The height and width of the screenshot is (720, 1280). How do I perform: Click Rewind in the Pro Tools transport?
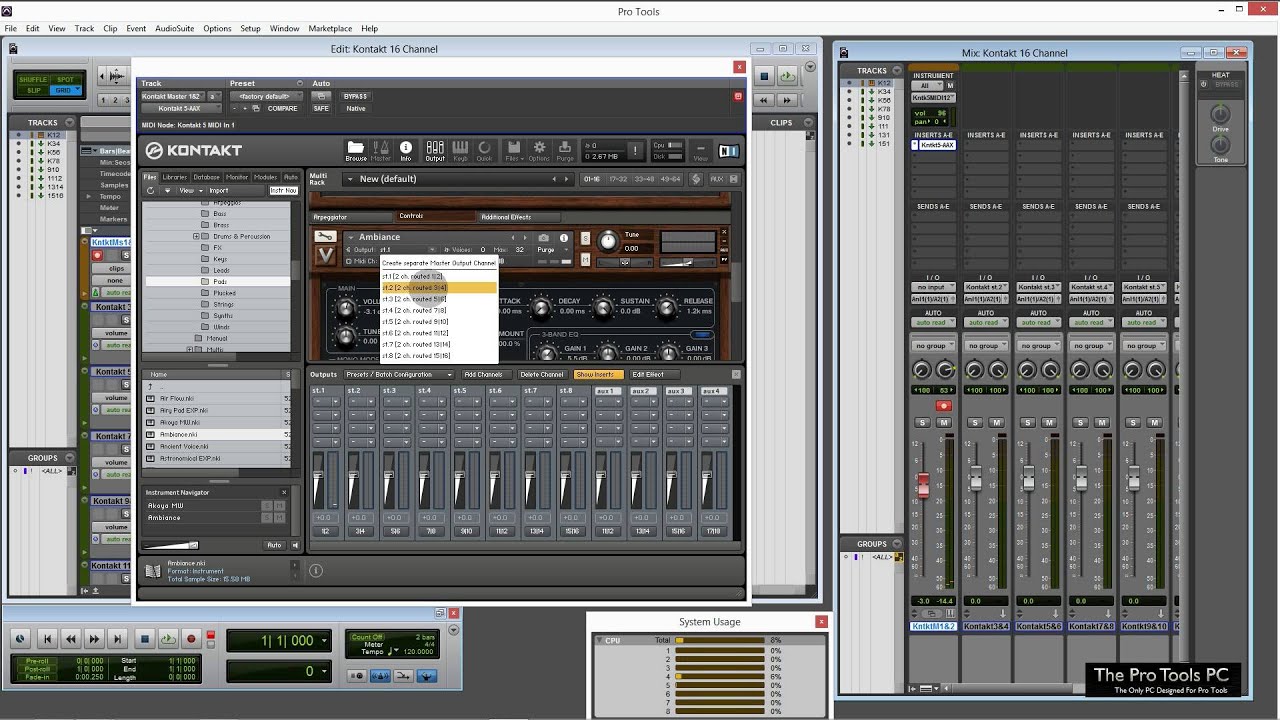tap(70, 638)
